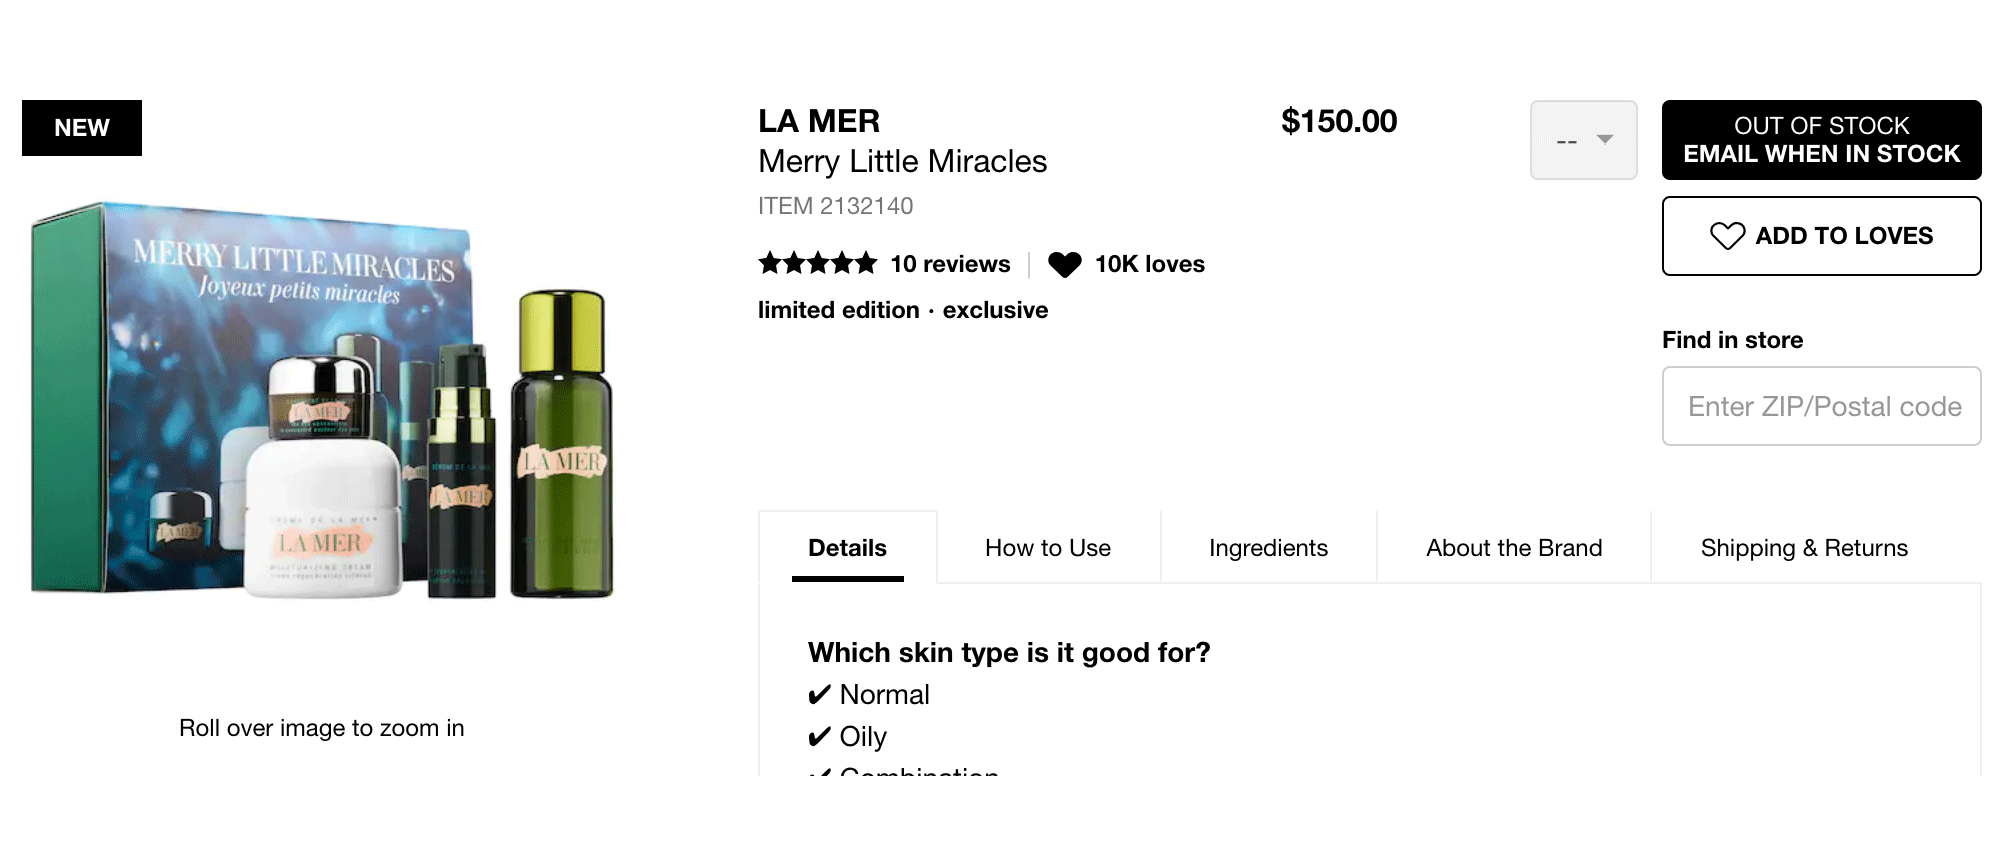This screenshot has height=854, width=2002.
Task: Click the dropdown arrow in quantity selector
Action: [1605, 140]
